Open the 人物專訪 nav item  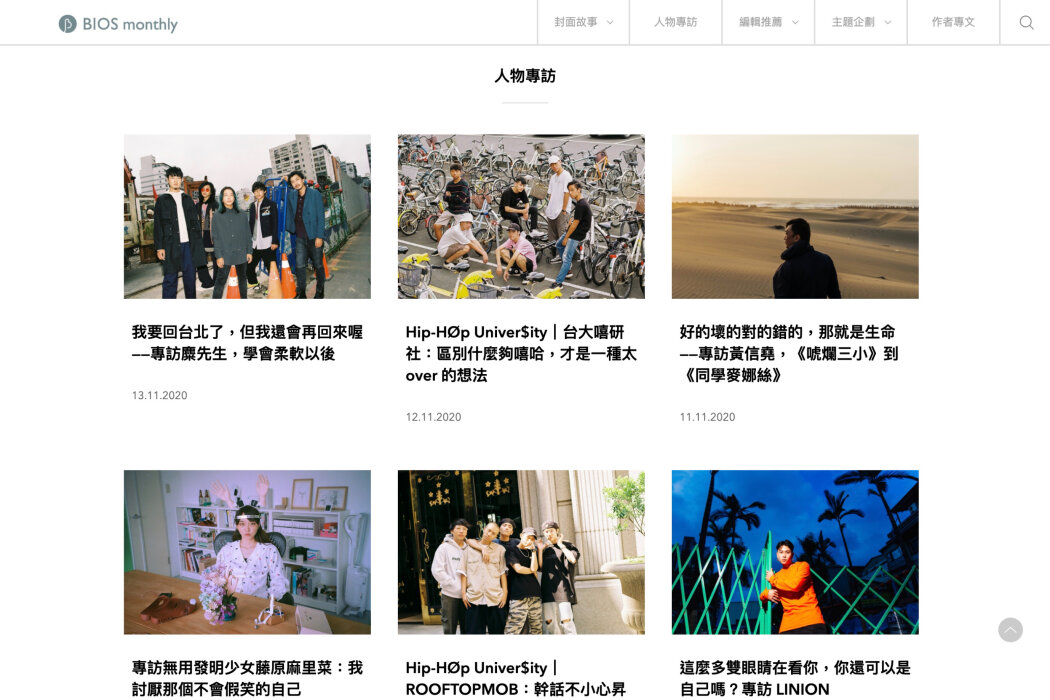point(675,22)
